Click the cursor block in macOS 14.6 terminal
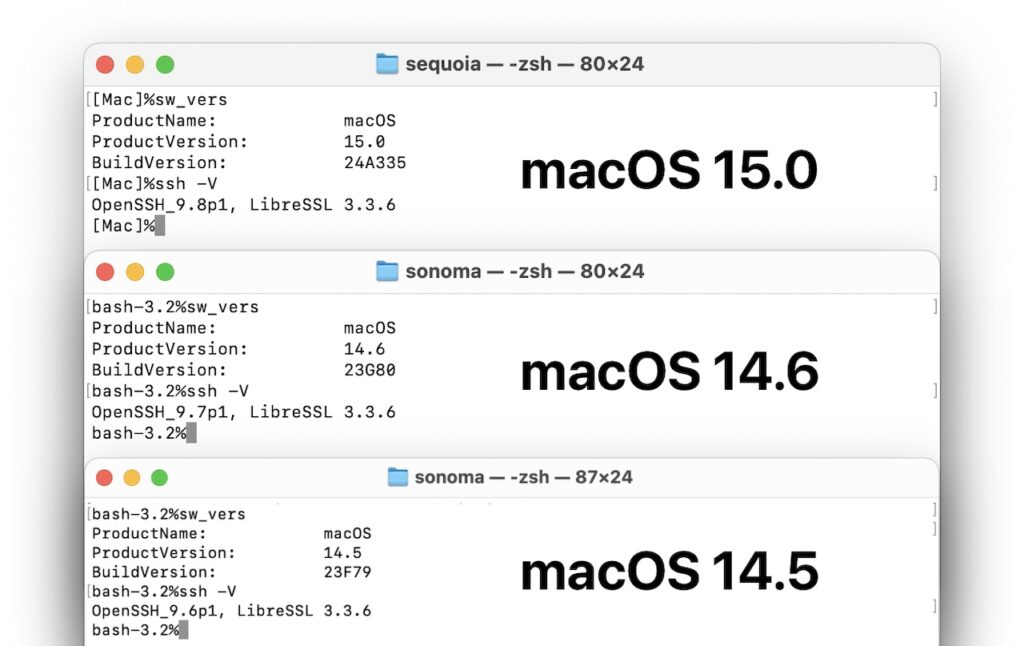Image resolution: width=1024 pixels, height=646 pixels. (190, 433)
